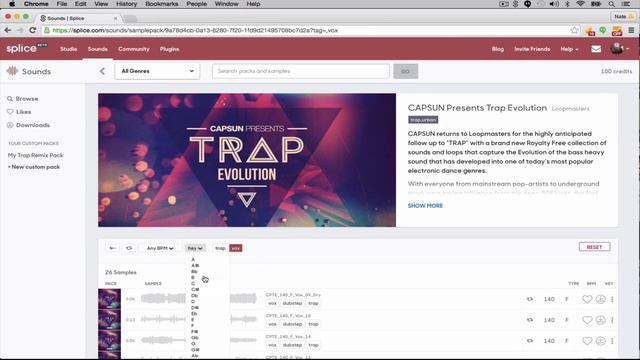This screenshot has width=640, height=360.
Task: Toggle the trap filter tag
Action: point(220,248)
